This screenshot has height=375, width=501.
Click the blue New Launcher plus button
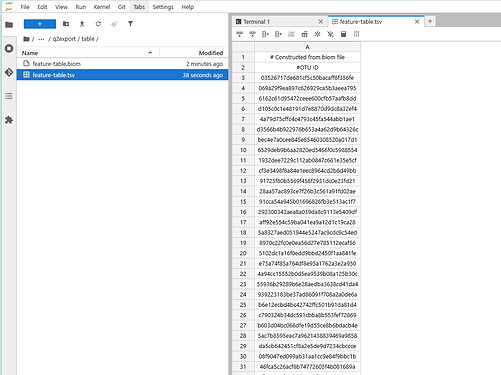point(40,24)
